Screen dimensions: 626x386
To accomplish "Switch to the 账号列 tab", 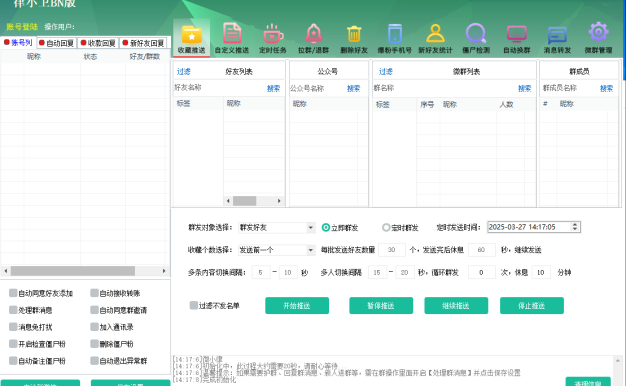I will 18,43.
